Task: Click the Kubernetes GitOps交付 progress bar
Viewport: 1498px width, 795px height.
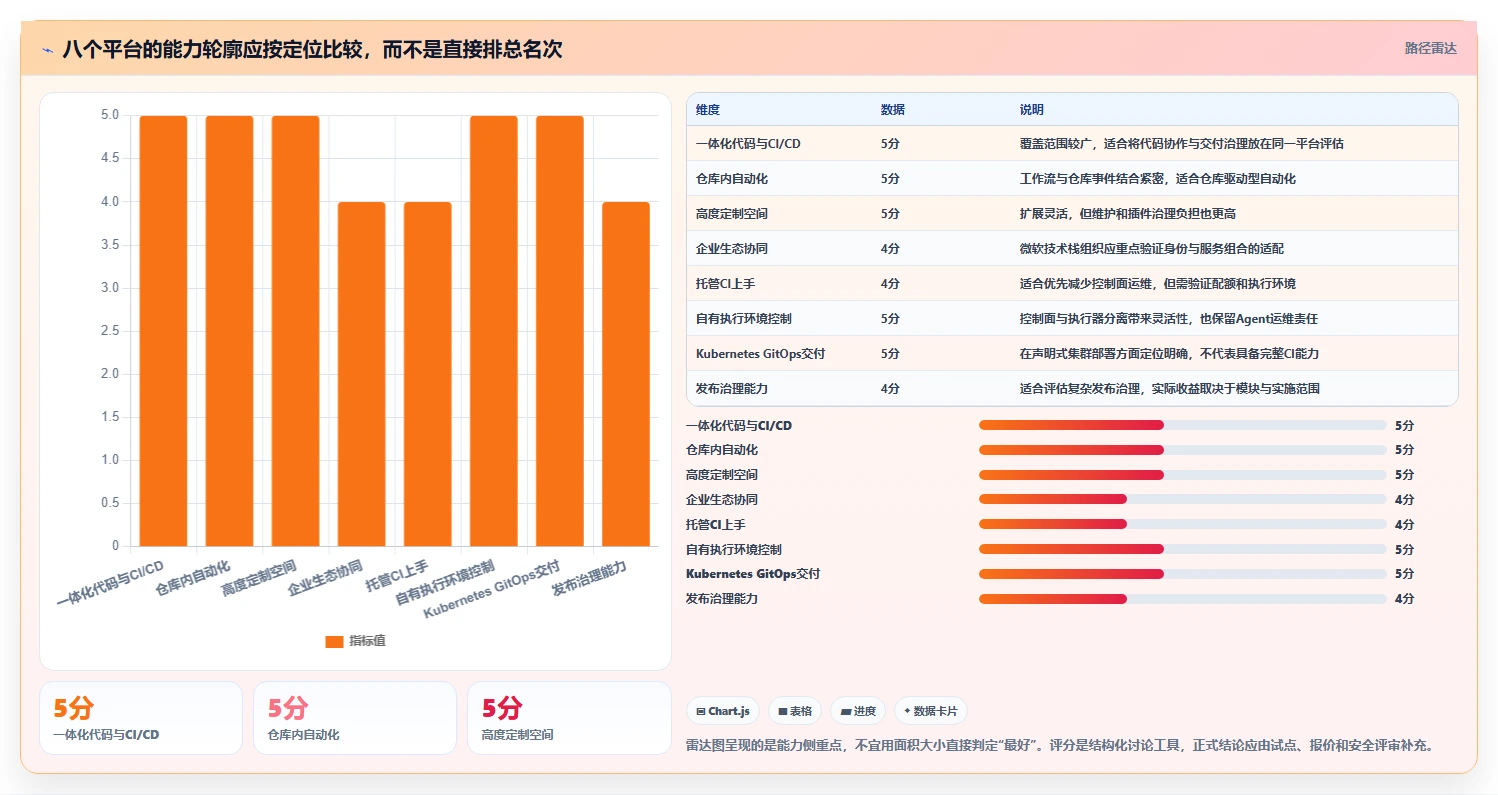Action: click(1183, 574)
